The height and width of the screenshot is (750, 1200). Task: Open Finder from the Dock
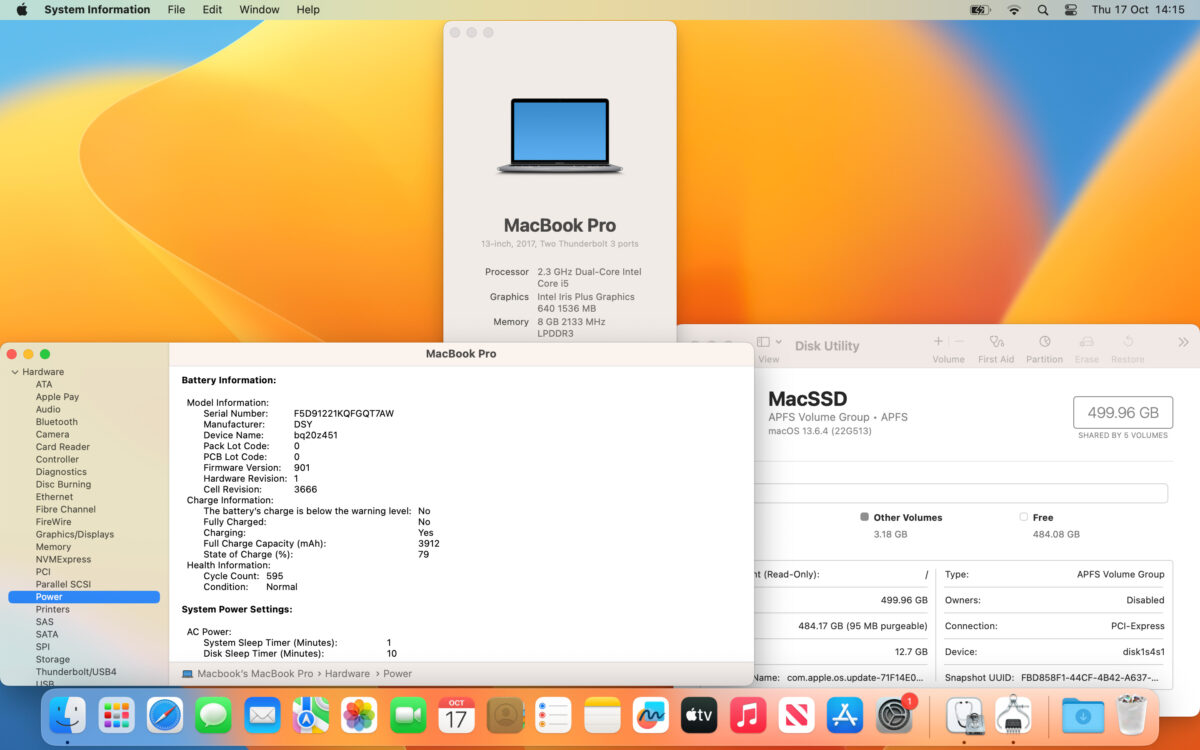point(68,715)
